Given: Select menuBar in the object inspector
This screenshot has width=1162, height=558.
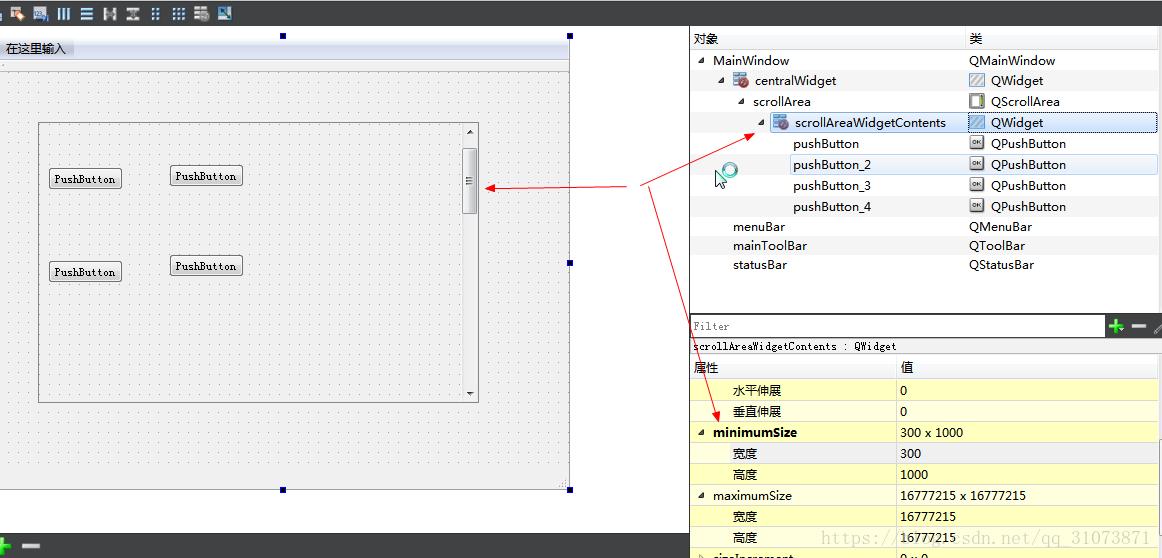Looking at the screenshot, I should (758, 227).
